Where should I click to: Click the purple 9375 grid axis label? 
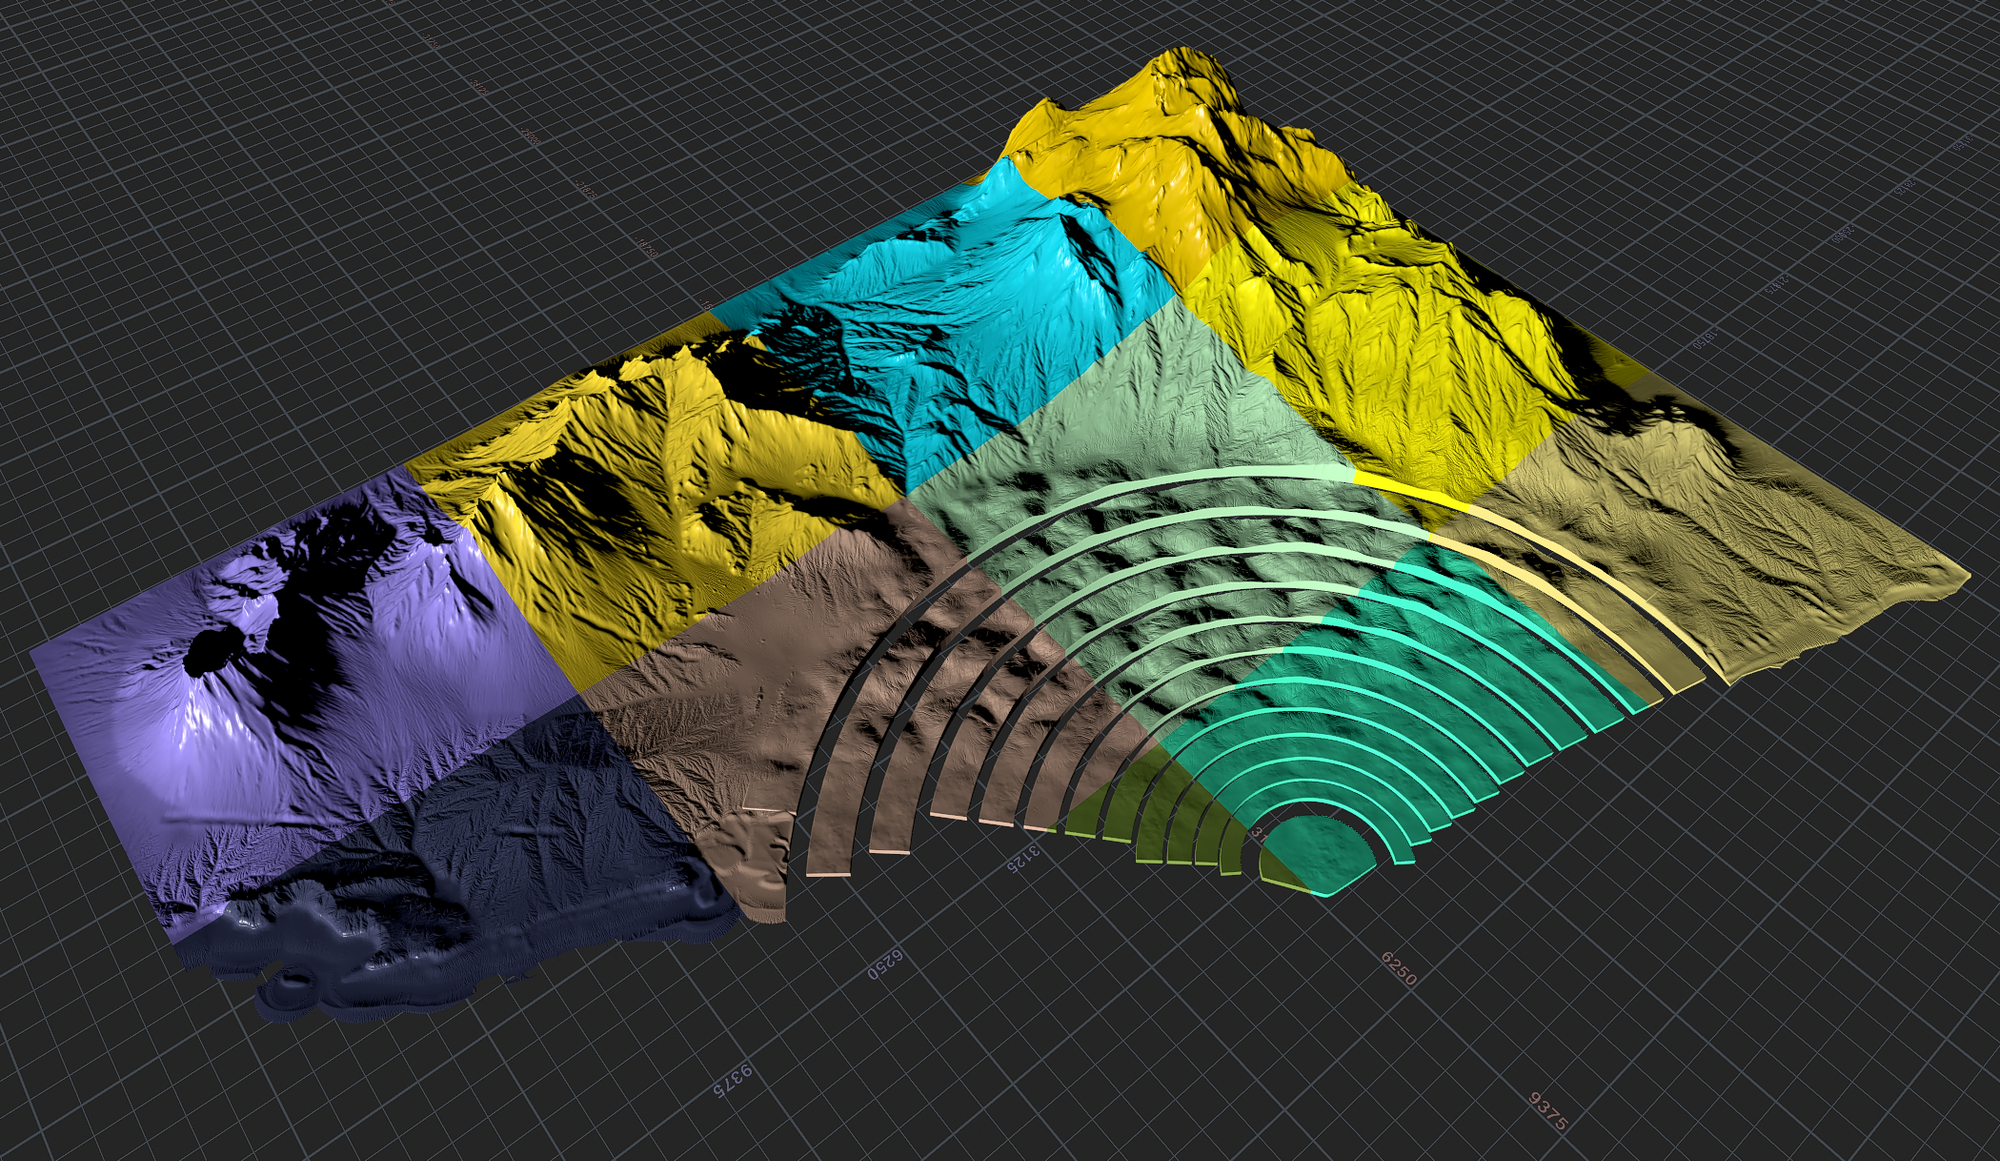click(x=732, y=1080)
